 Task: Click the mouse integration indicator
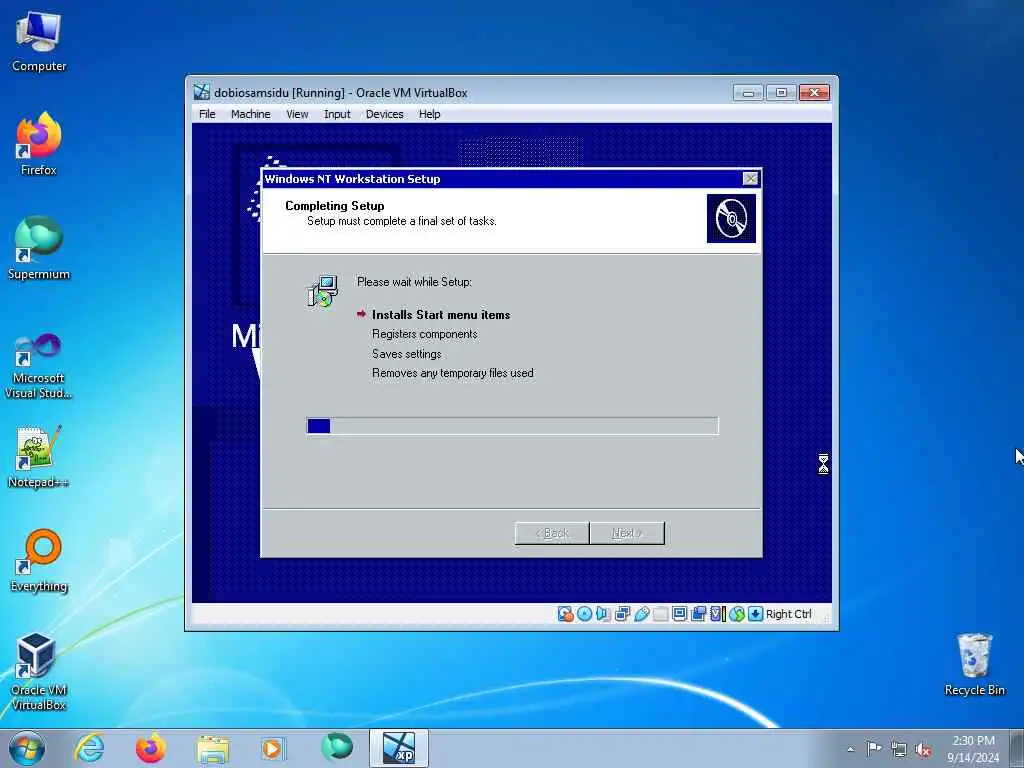(x=737, y=614)
